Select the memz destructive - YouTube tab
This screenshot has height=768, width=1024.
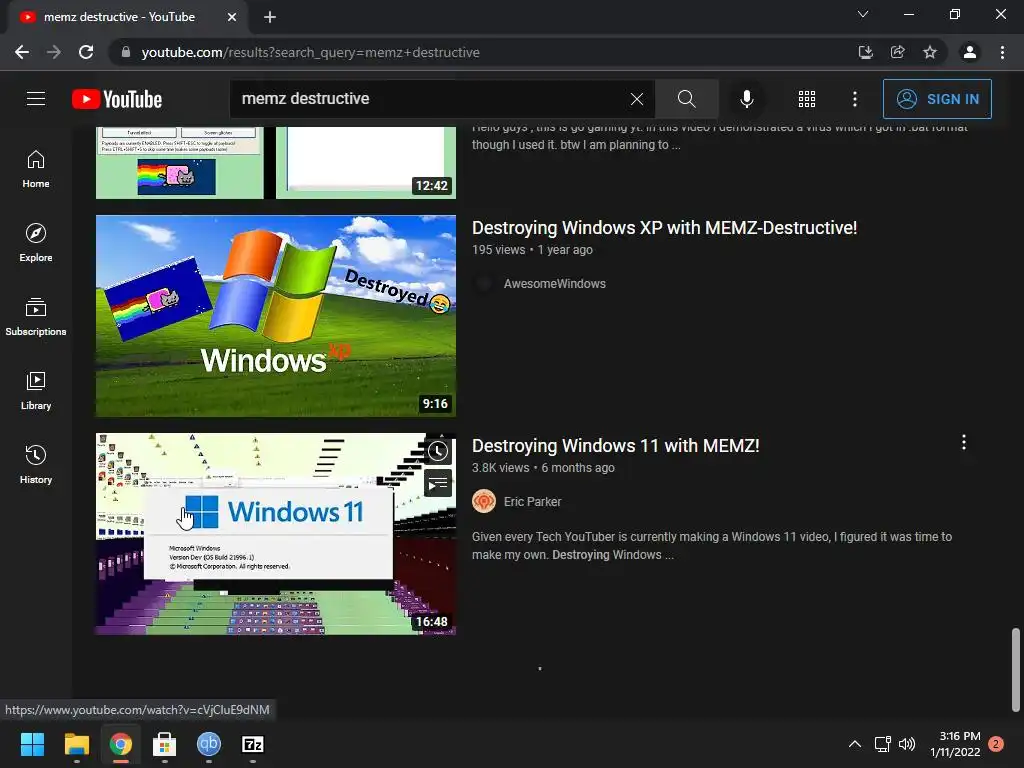tap(127, 17)
